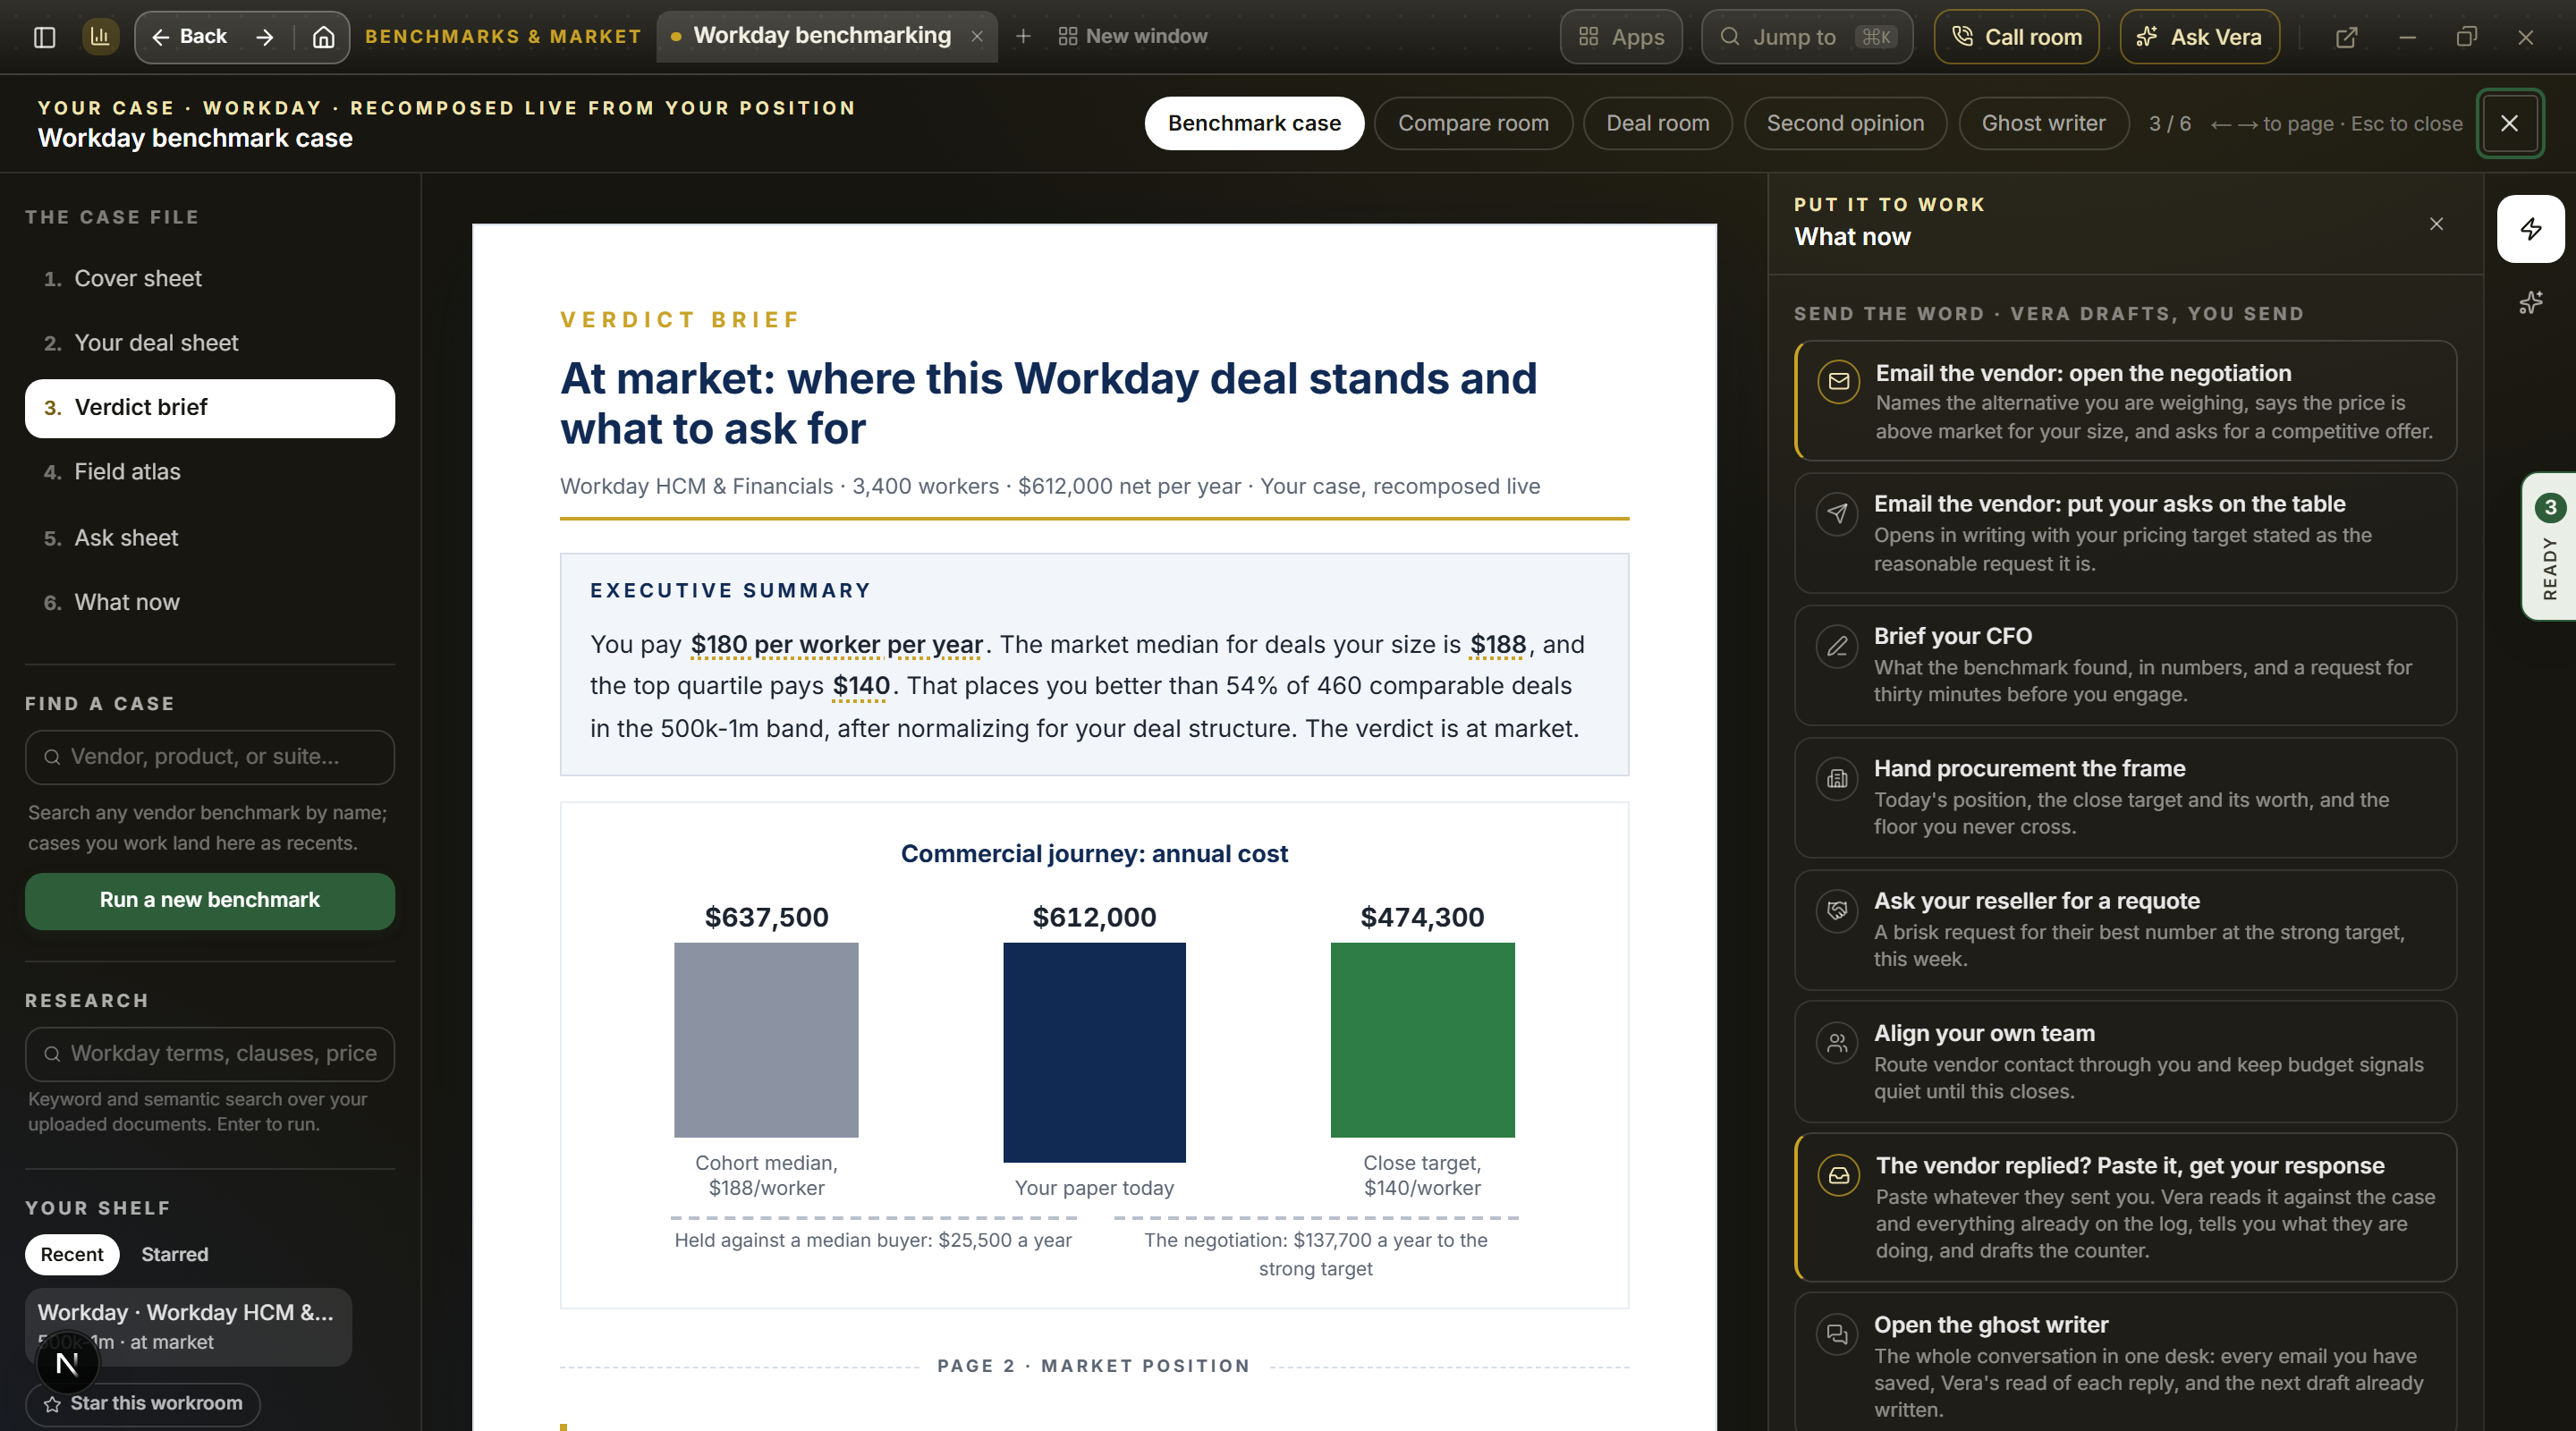
Task: Click Star this workroom
Action: point(143,1403)
